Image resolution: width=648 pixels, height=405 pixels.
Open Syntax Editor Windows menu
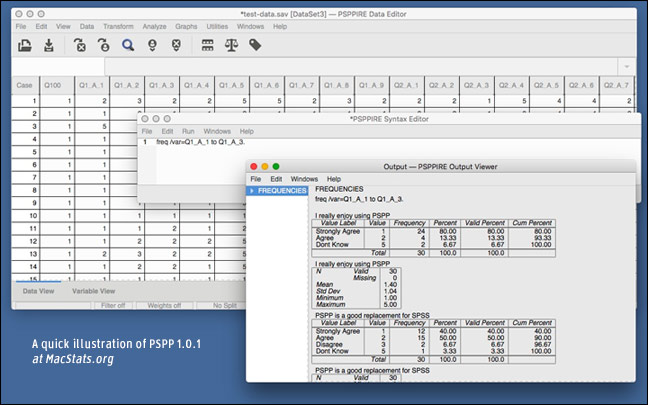click(x=217, y=131)
